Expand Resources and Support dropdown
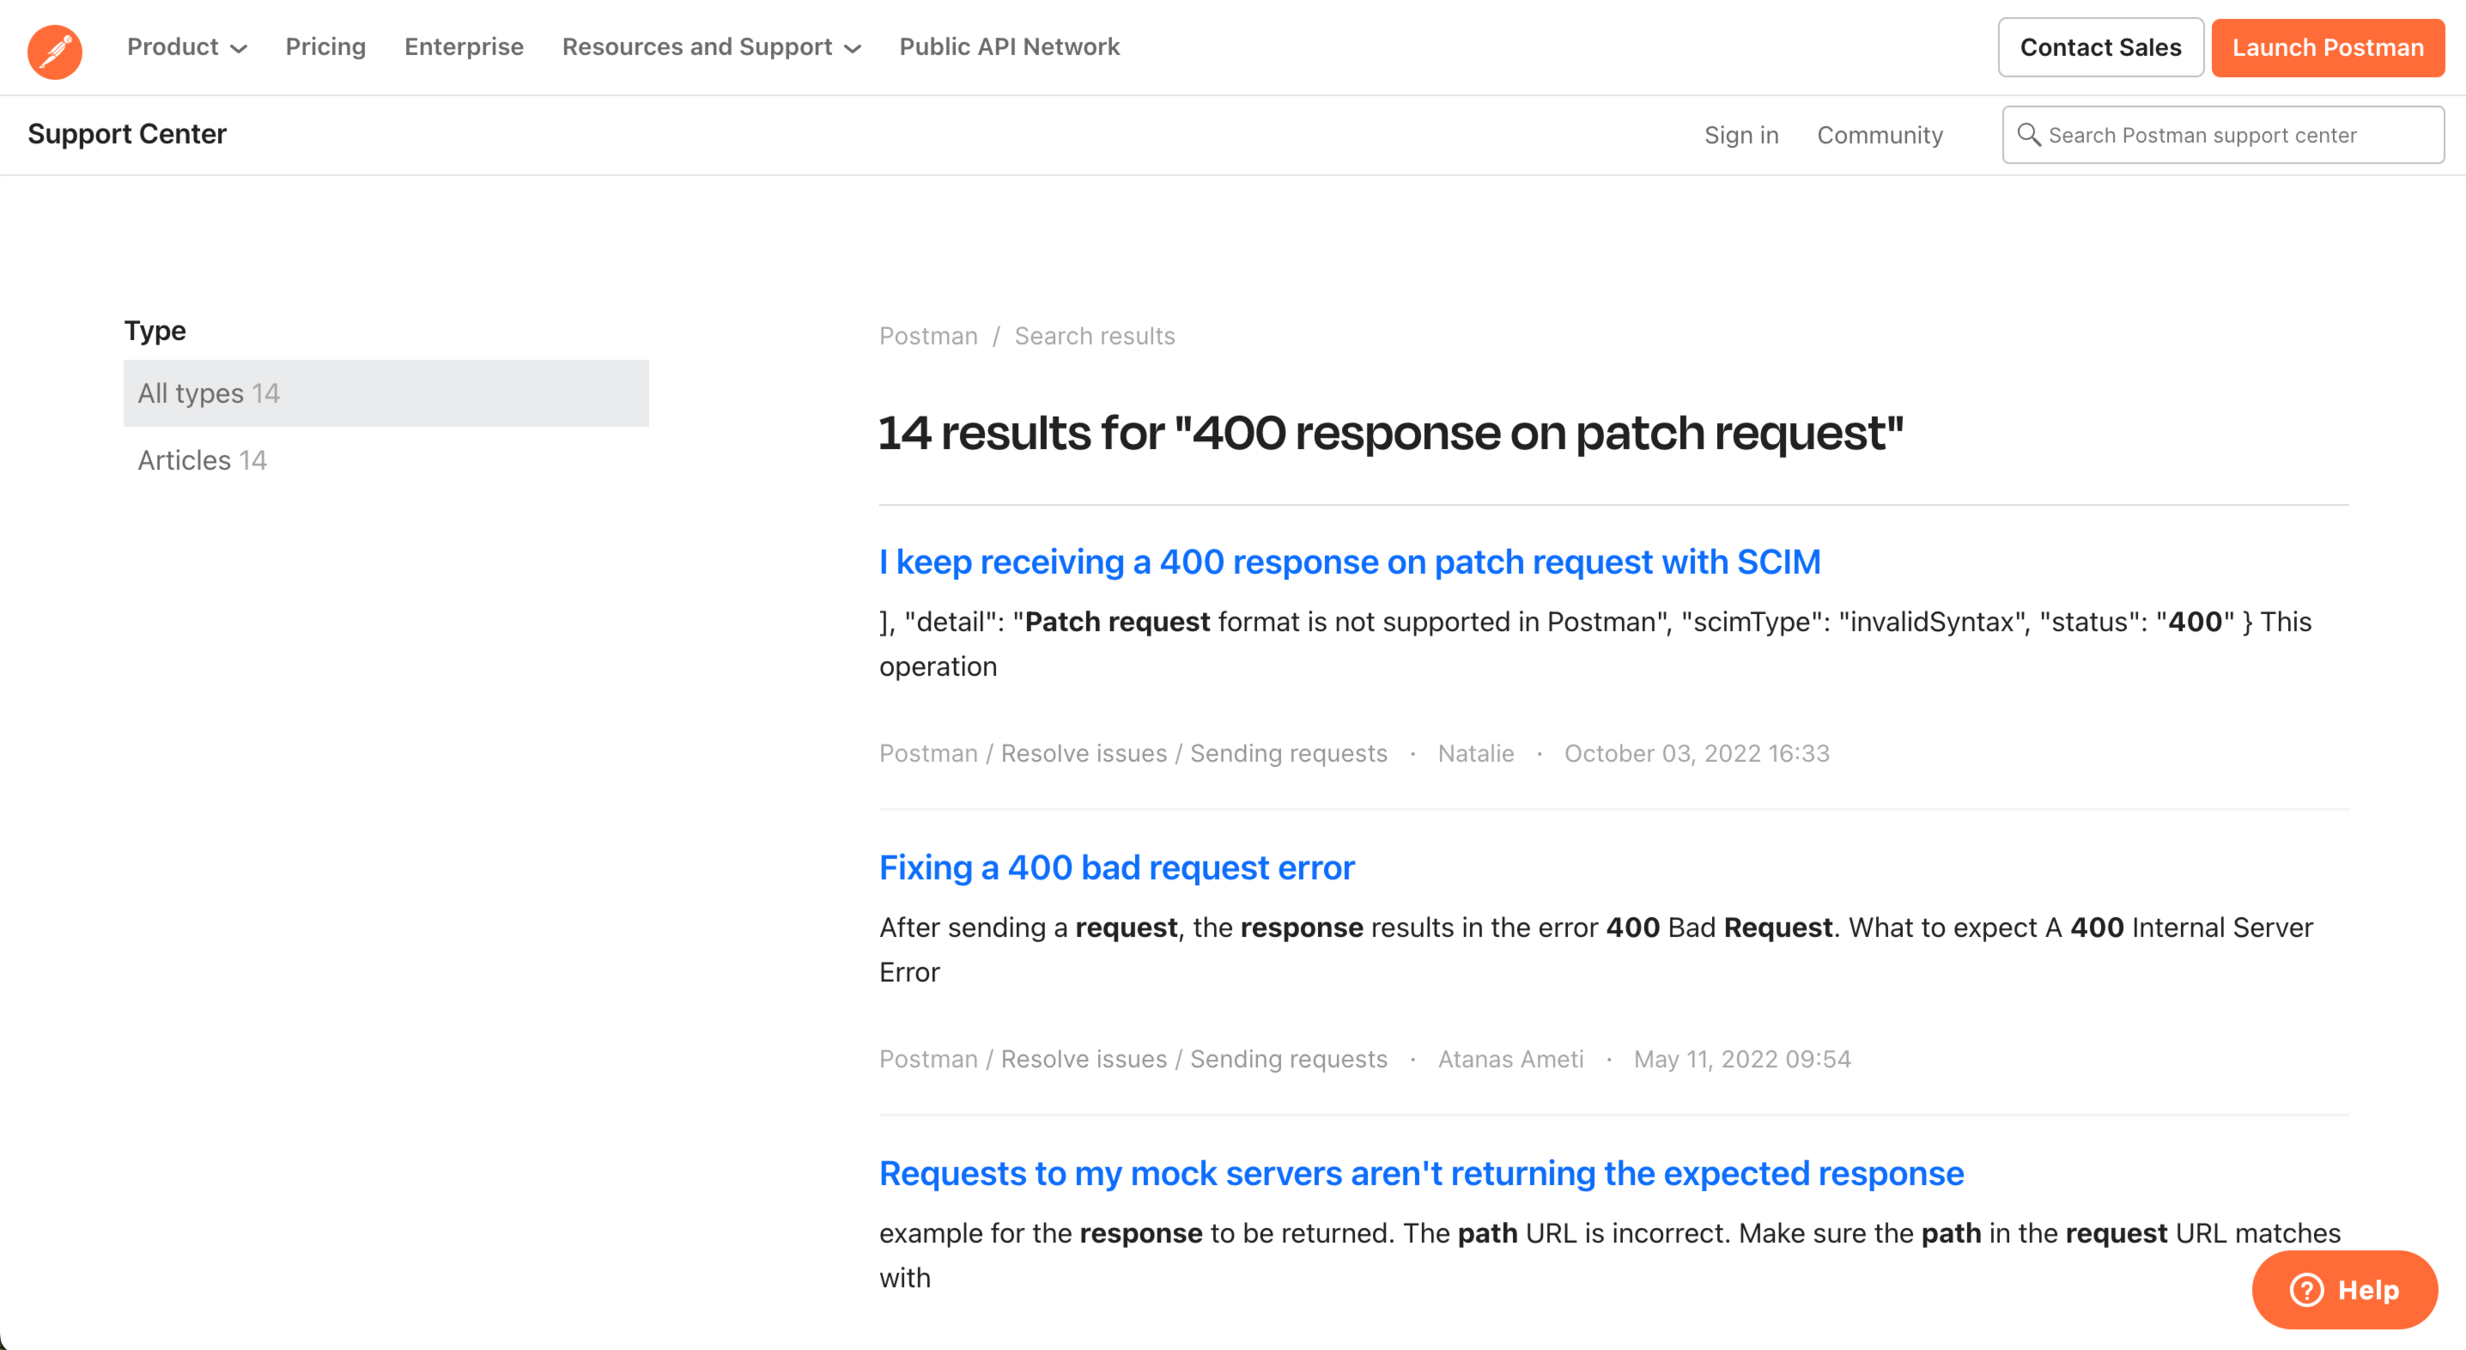 (x=711, y=47)
